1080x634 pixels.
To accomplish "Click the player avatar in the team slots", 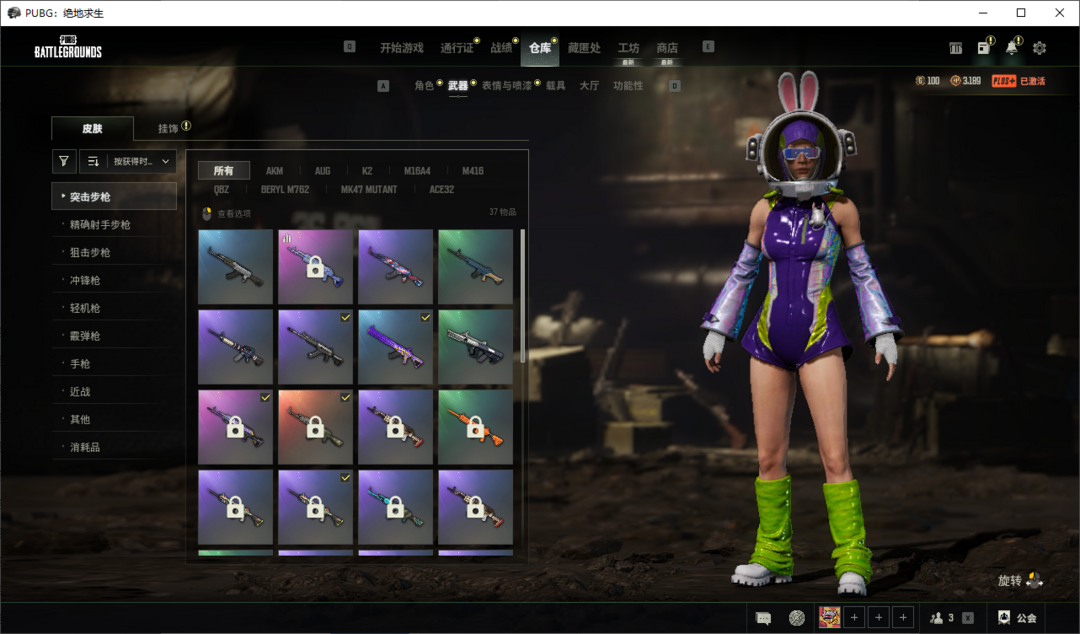I will 829,618.
